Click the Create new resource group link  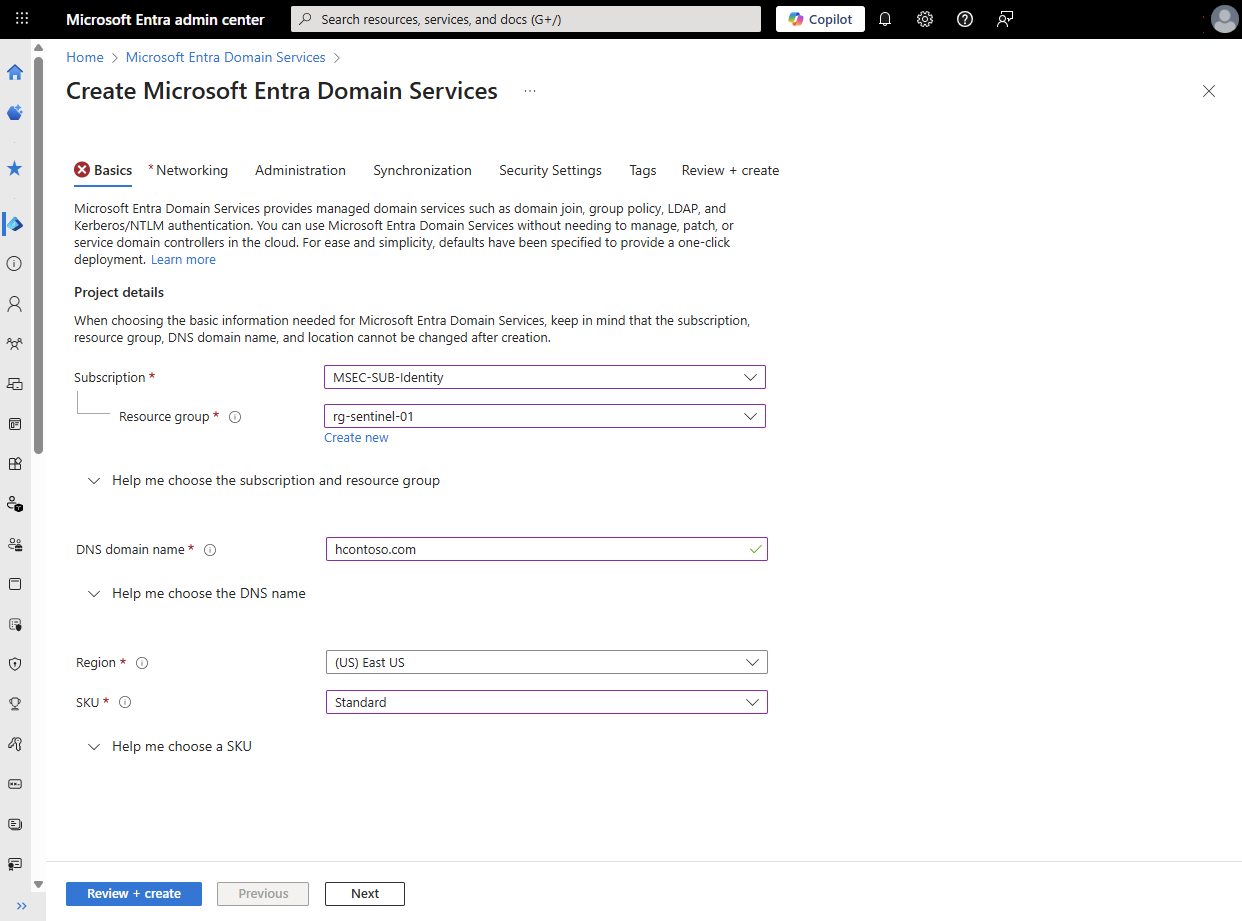[x=356, y=437]
